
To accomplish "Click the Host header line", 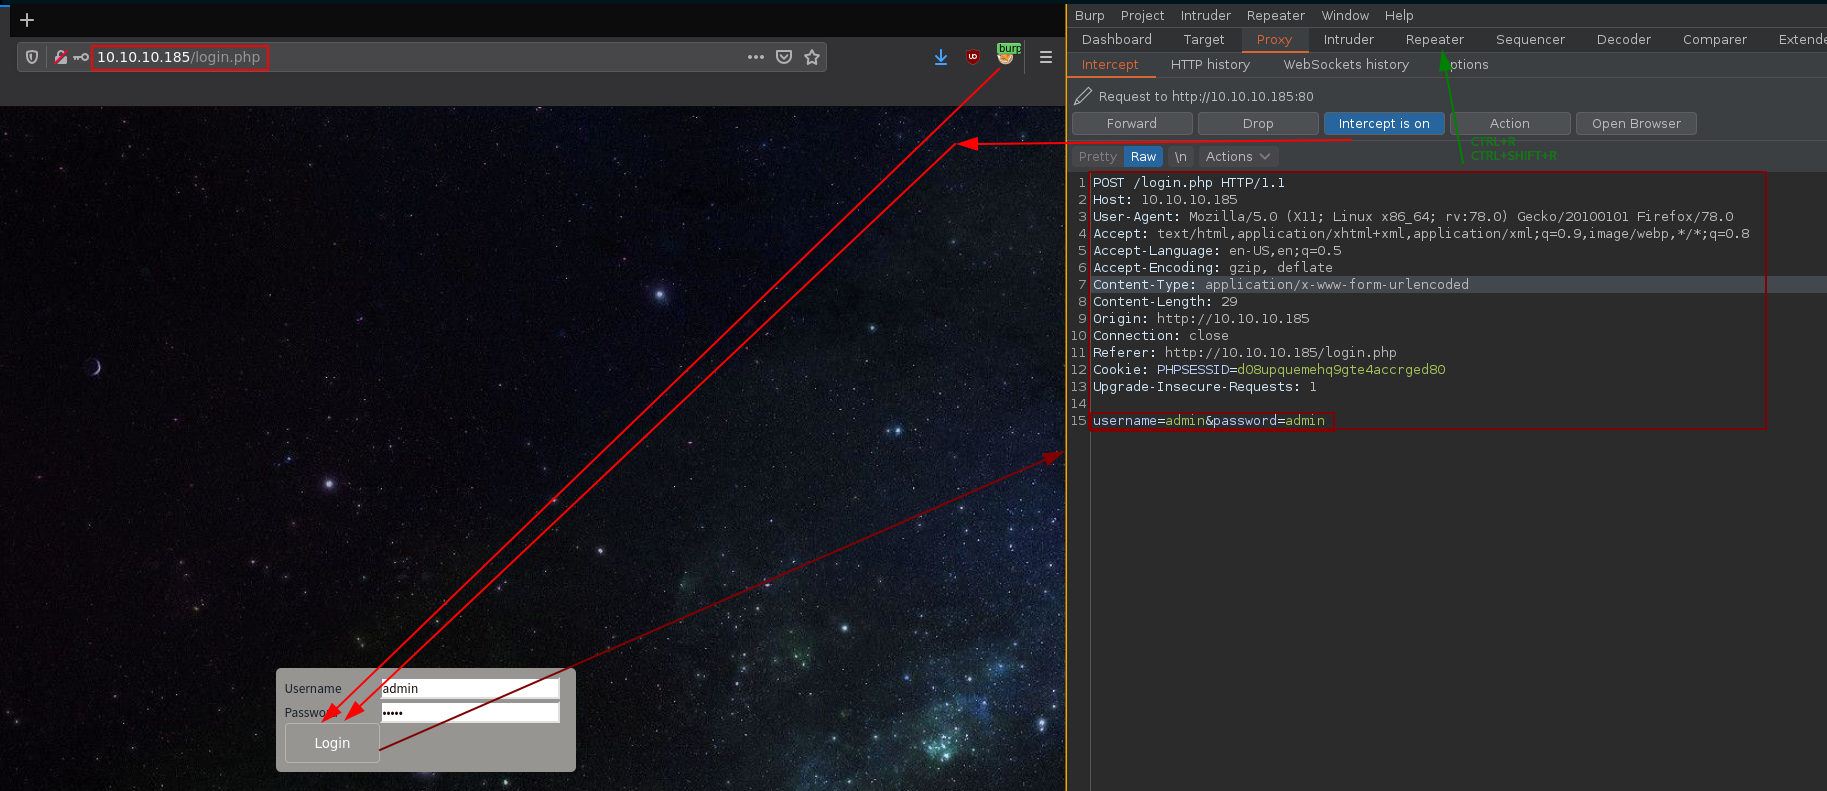I will (1165, 199).
